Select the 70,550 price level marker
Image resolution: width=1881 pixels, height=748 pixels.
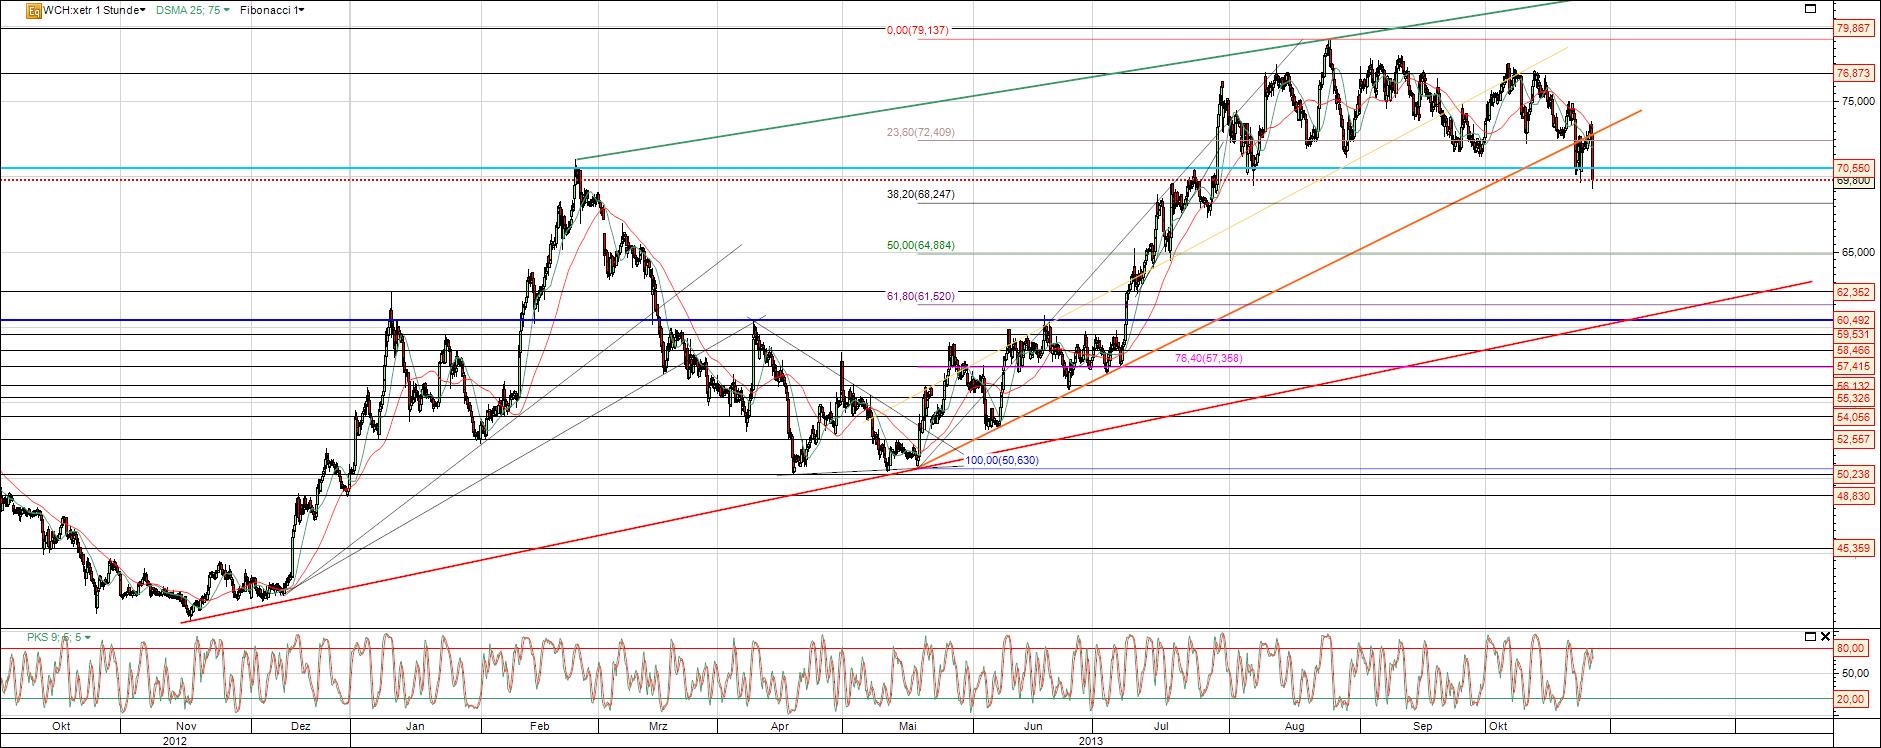pyautogui.click(x=1854, y=168)
